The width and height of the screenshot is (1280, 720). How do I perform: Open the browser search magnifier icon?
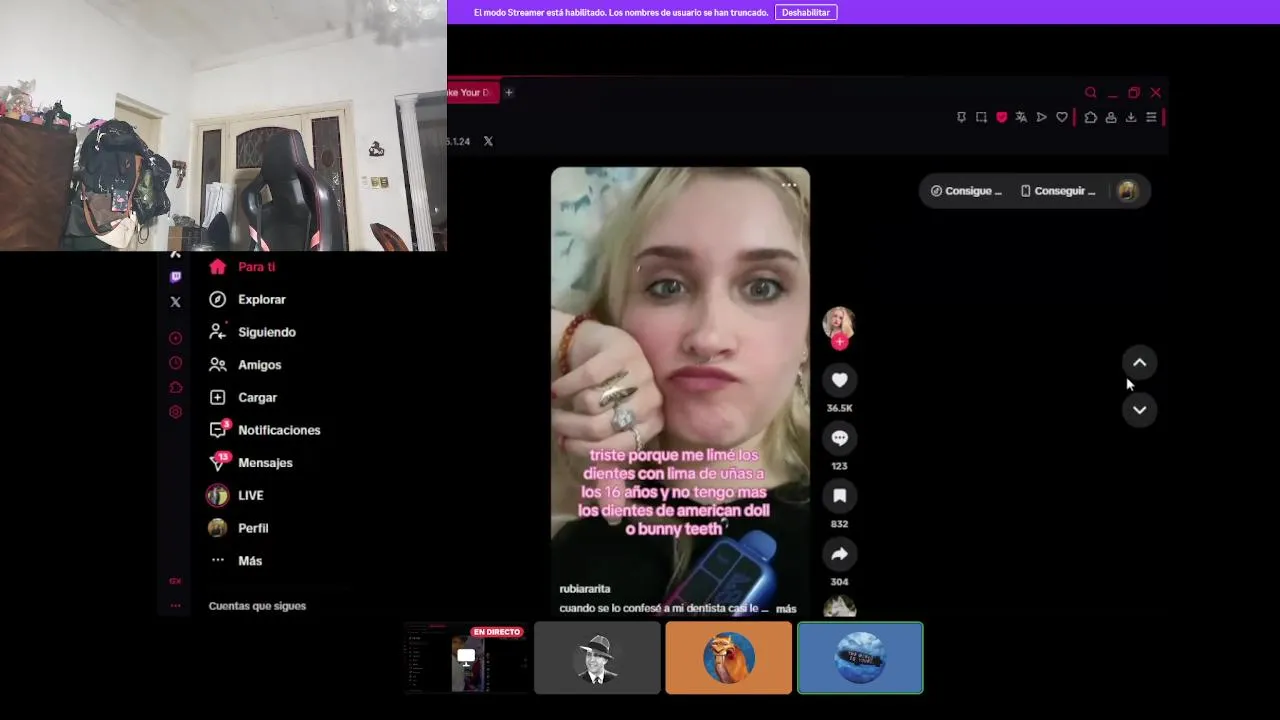1091,92
